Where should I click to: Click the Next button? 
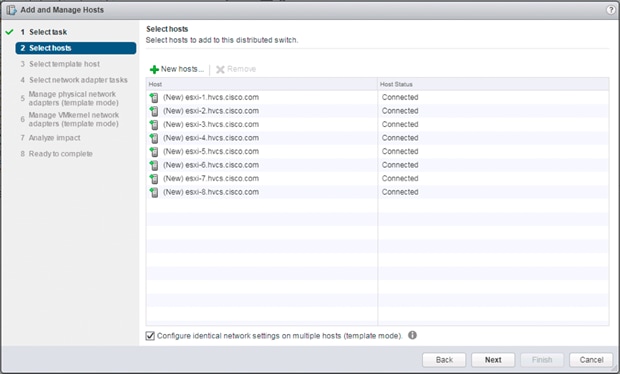(493, 360)
